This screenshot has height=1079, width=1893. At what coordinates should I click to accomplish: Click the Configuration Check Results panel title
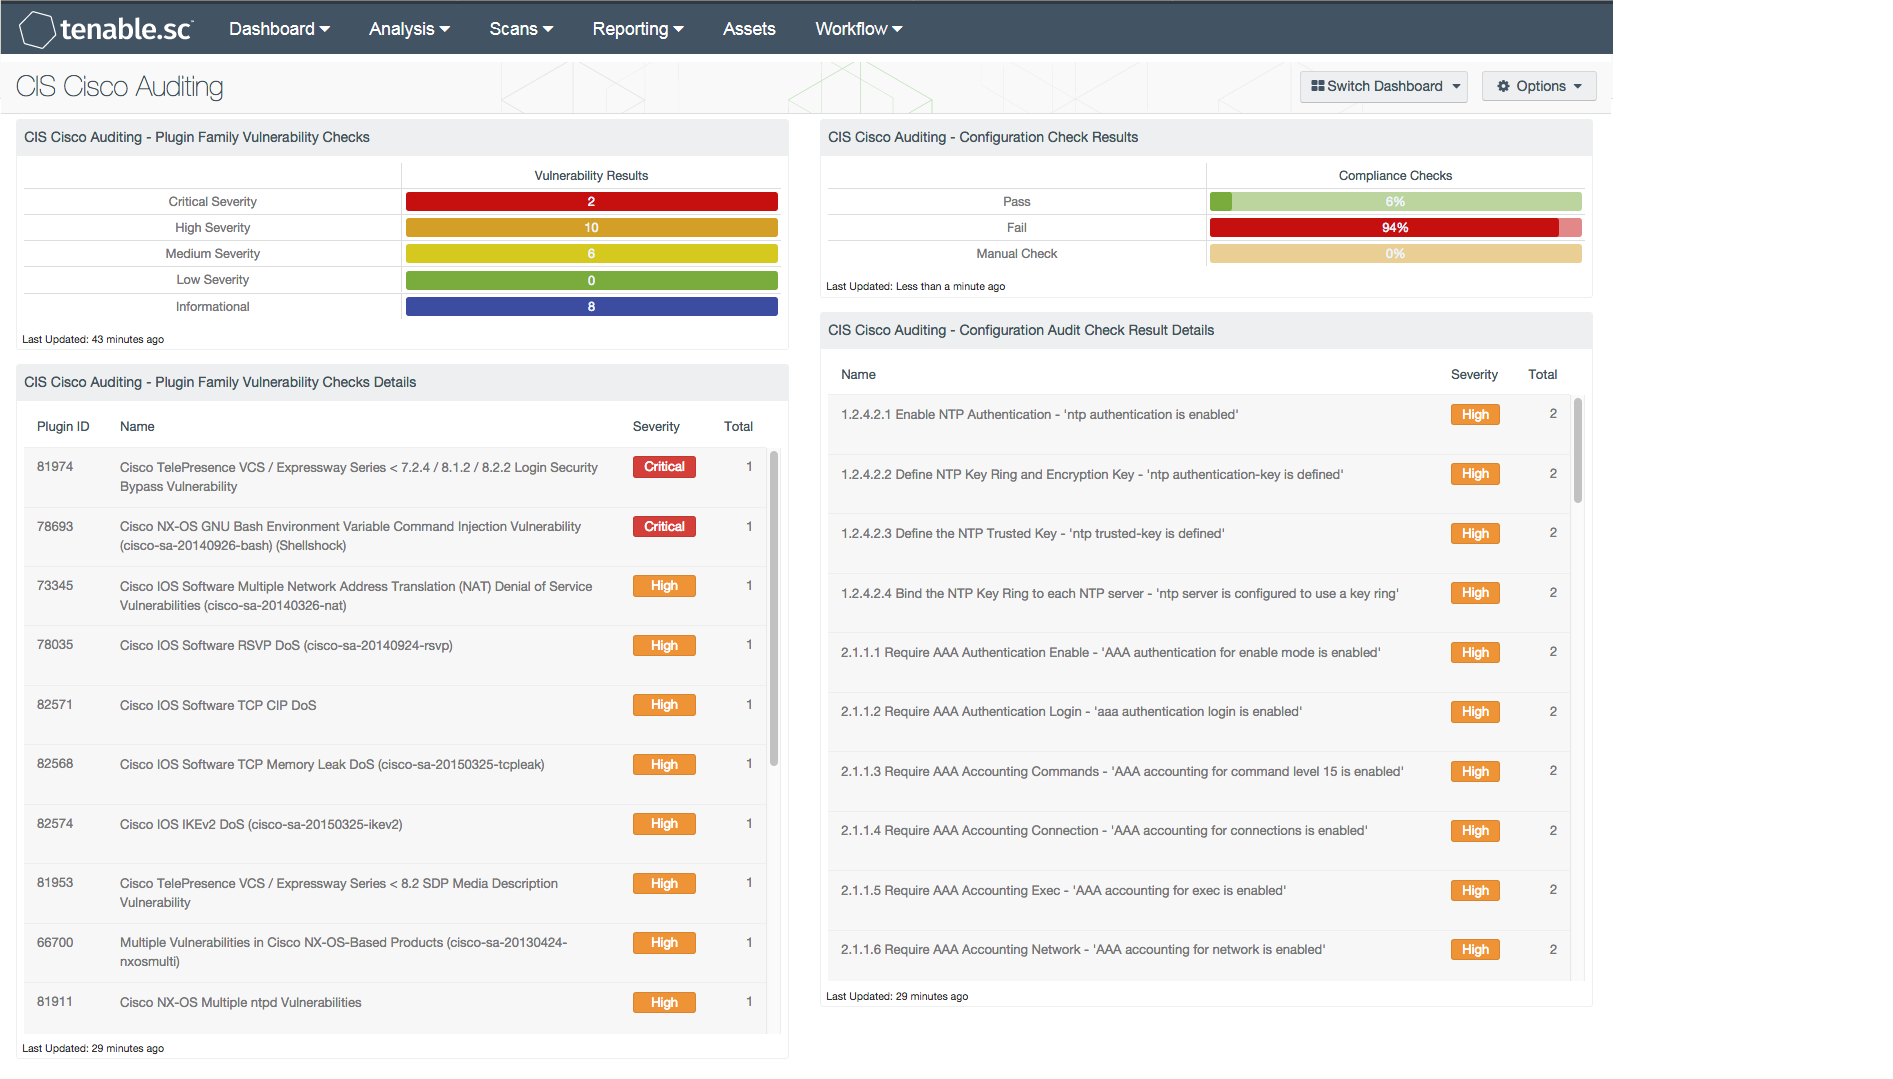point(983,137)
